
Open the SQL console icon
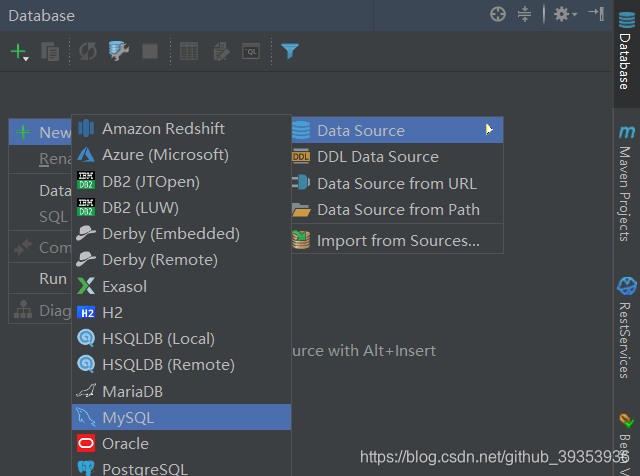click(251, 51)
